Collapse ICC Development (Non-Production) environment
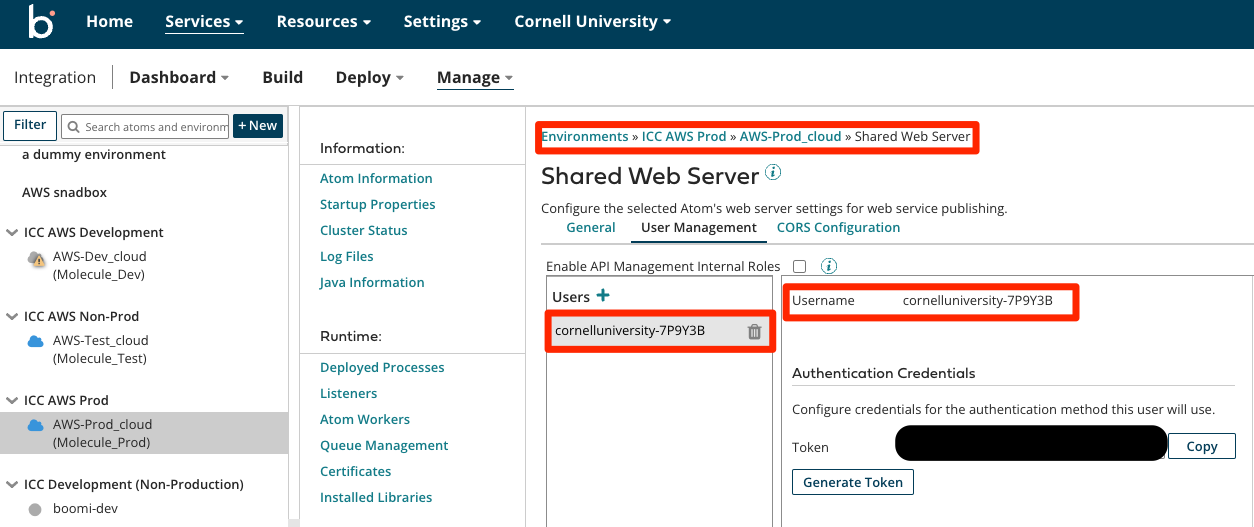The height and width of the screenshot is (527, 1254). (x=13, y=485)
